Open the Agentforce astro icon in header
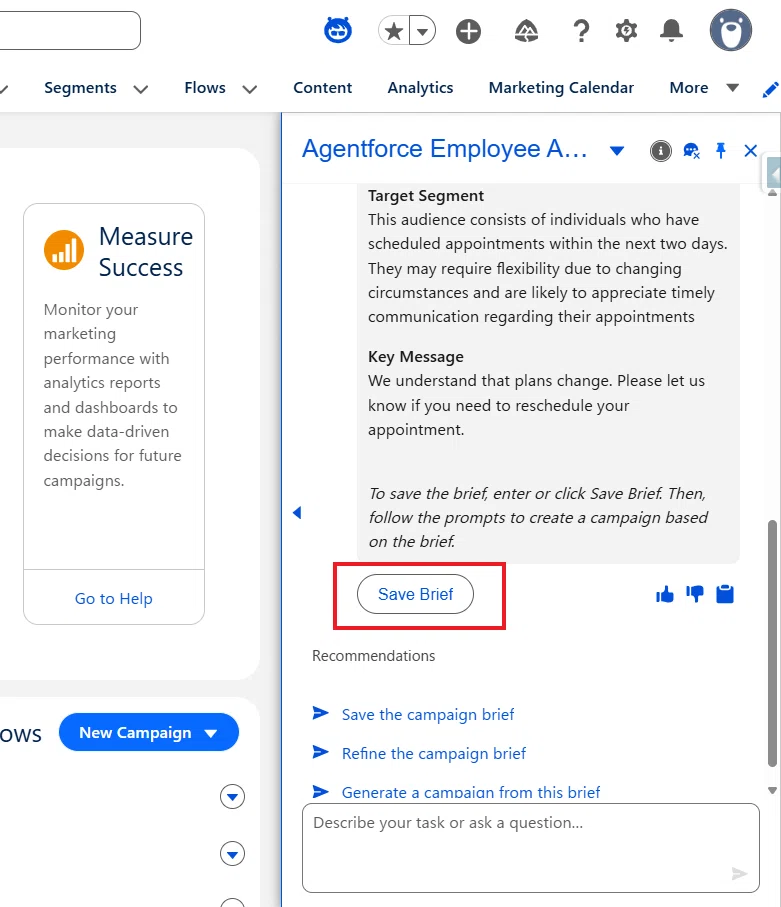The width and height of the screenshot is (781, 907). [x=337, y=30]
